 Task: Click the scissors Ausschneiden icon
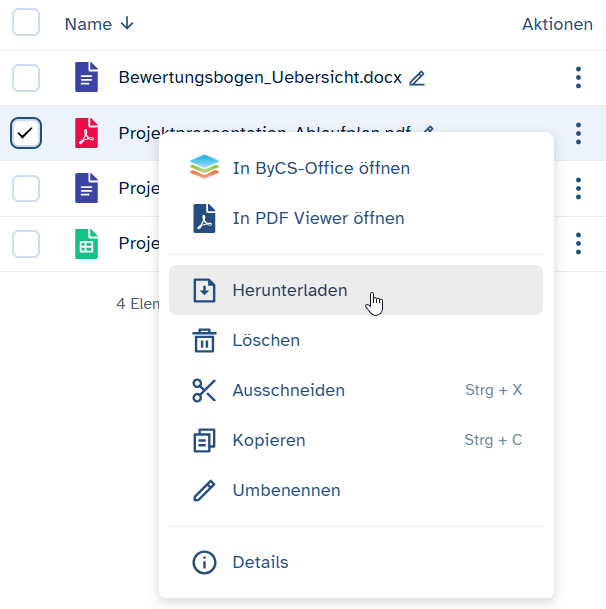click(204, 391)
